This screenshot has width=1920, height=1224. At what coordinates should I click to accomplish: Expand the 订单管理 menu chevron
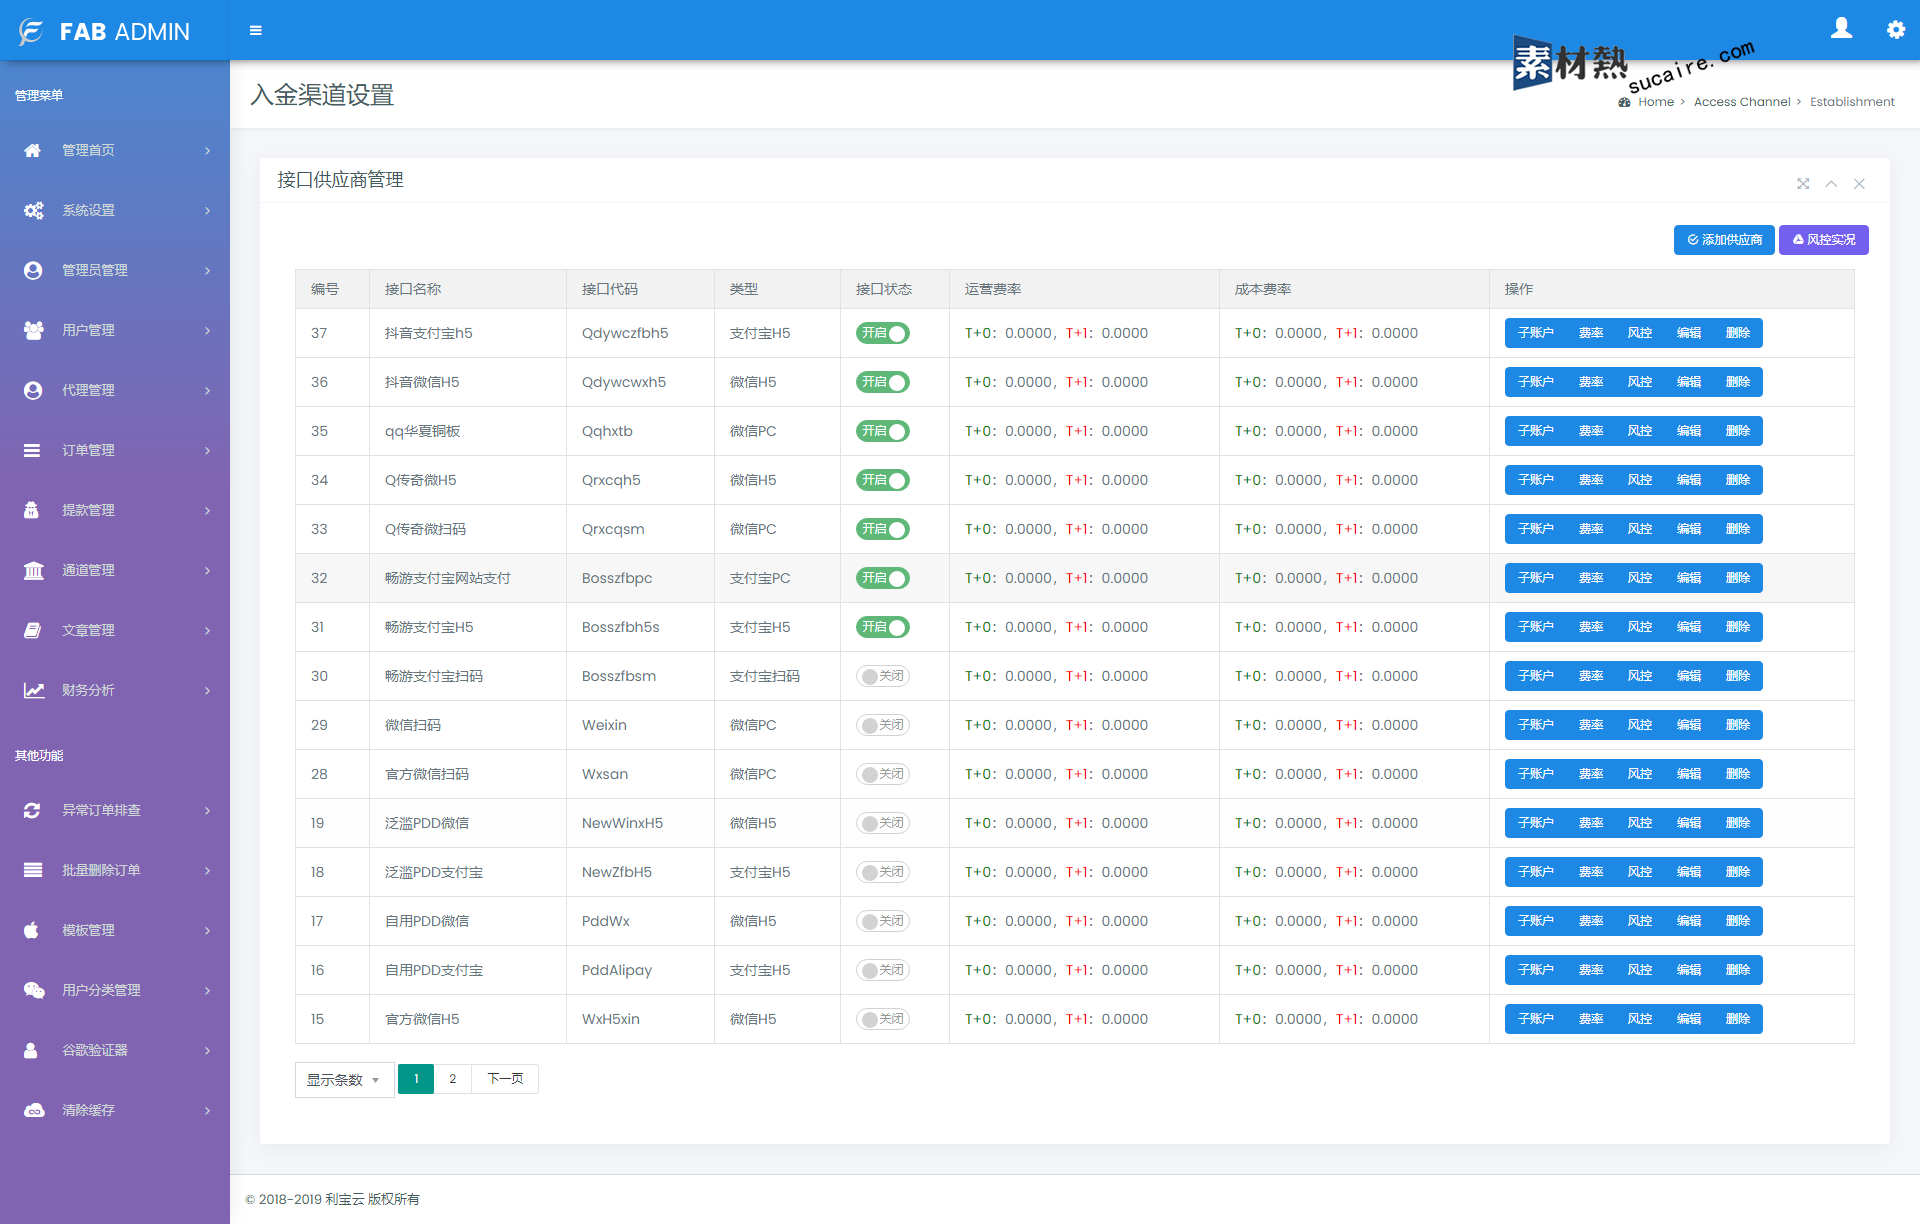(x=208, y=451)
